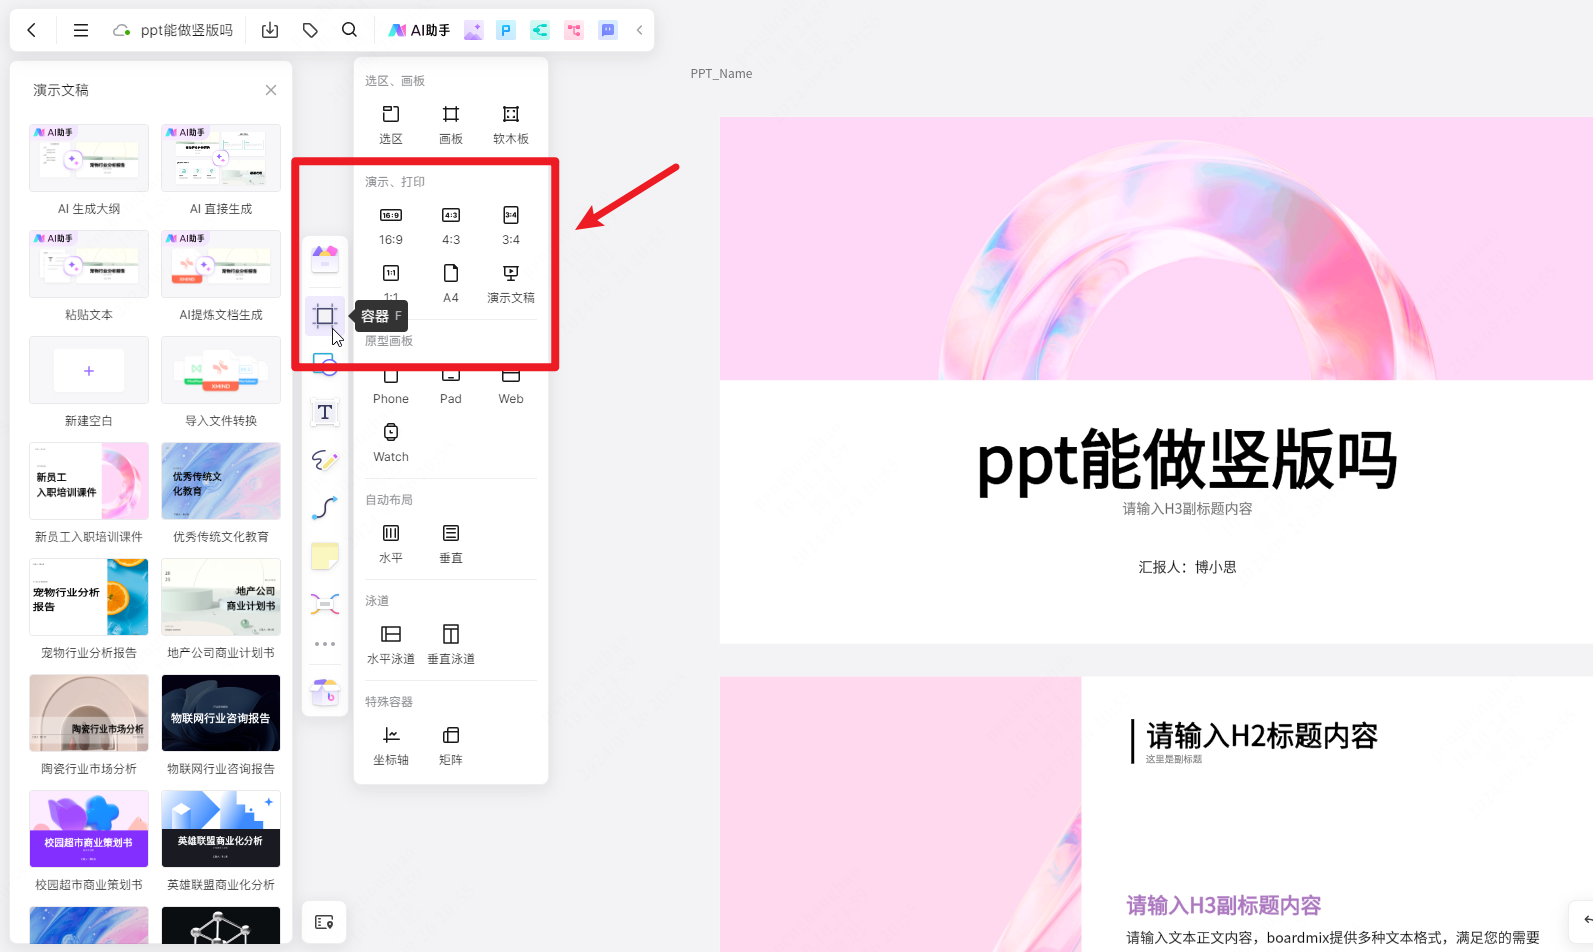1593x952 pixels.
Task: Open the tag icon in top bar
Action: click(x=310, y=30)
